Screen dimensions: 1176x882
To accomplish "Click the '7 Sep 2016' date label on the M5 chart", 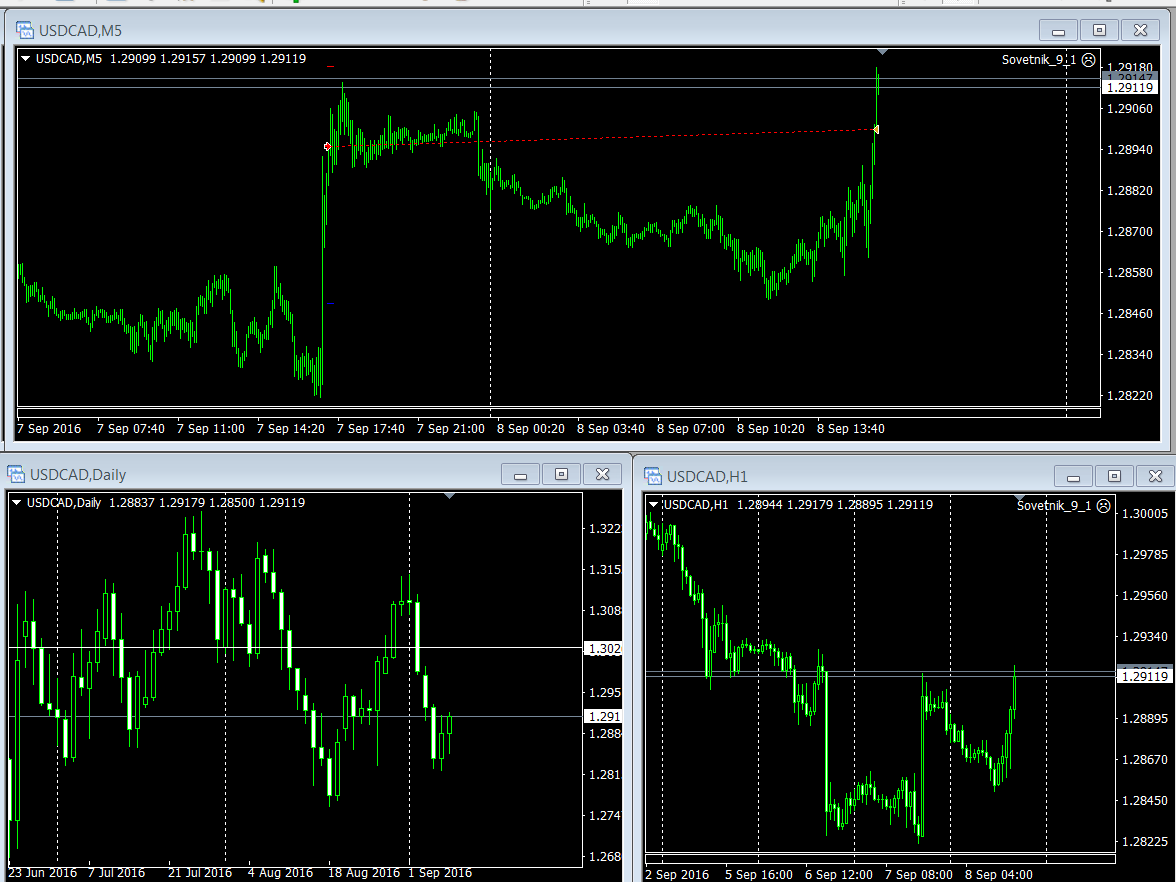I will [49, 429].
